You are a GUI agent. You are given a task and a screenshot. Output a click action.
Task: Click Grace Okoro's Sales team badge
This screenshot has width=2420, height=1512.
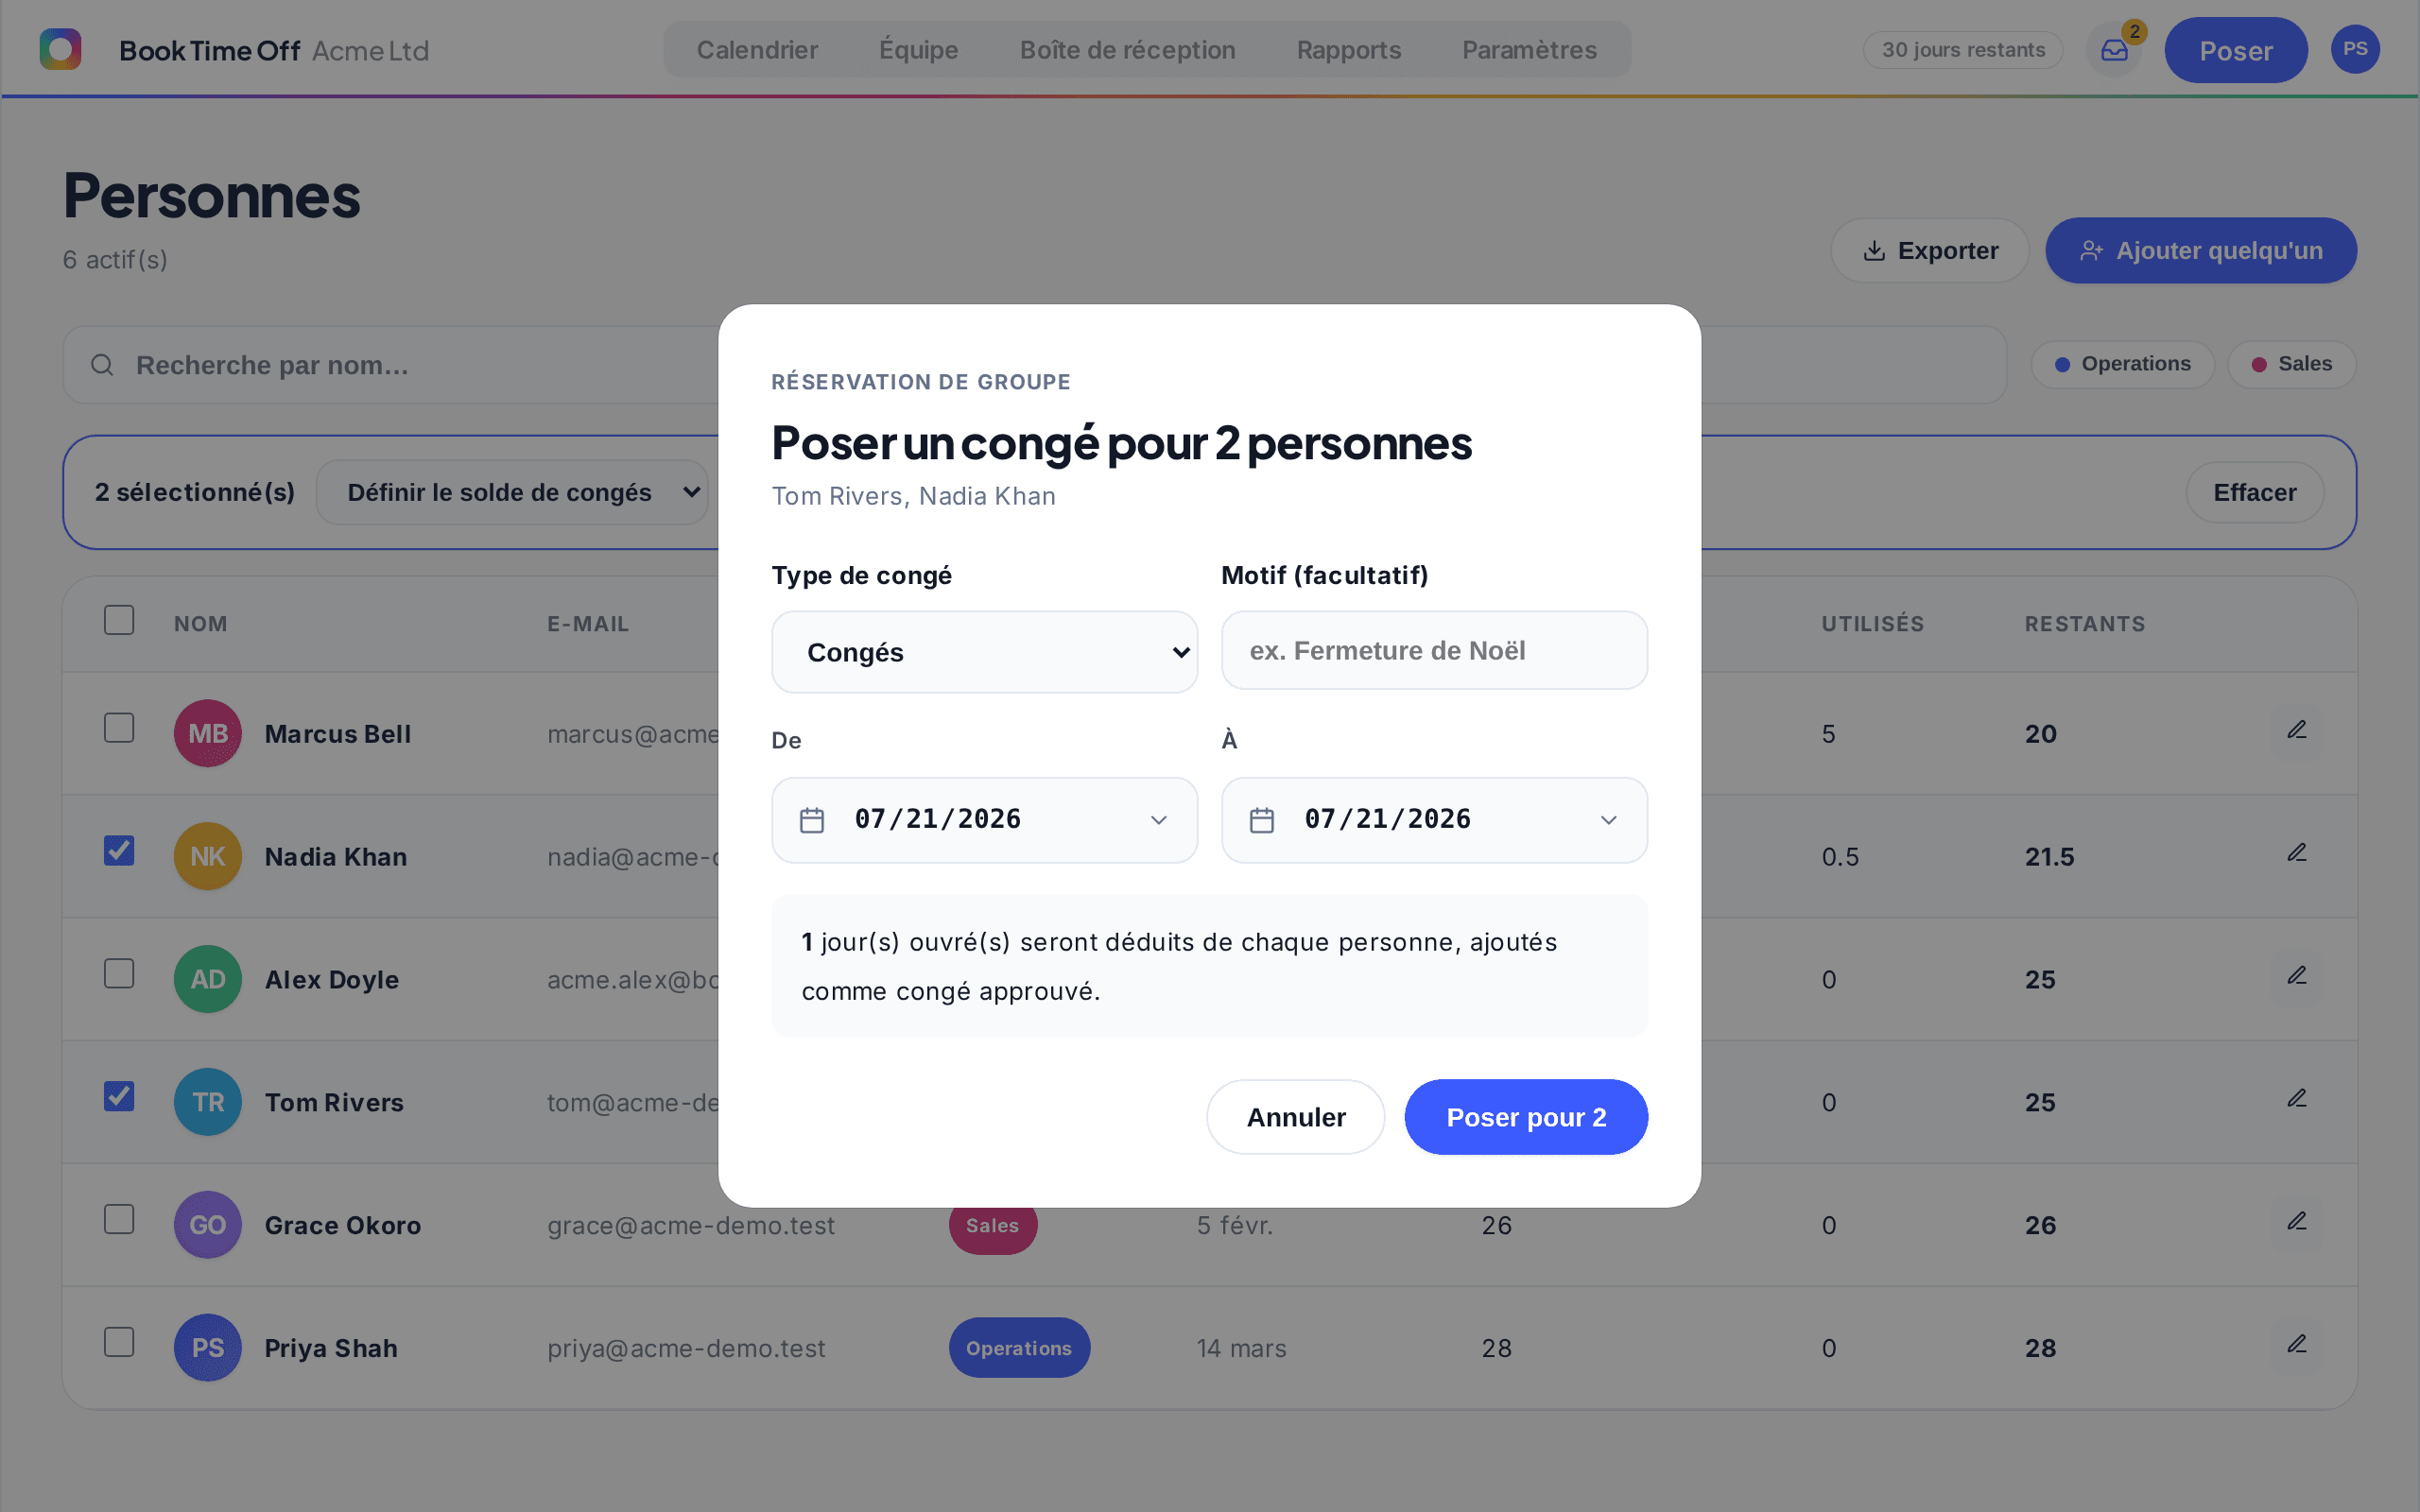coord(992,1225)
